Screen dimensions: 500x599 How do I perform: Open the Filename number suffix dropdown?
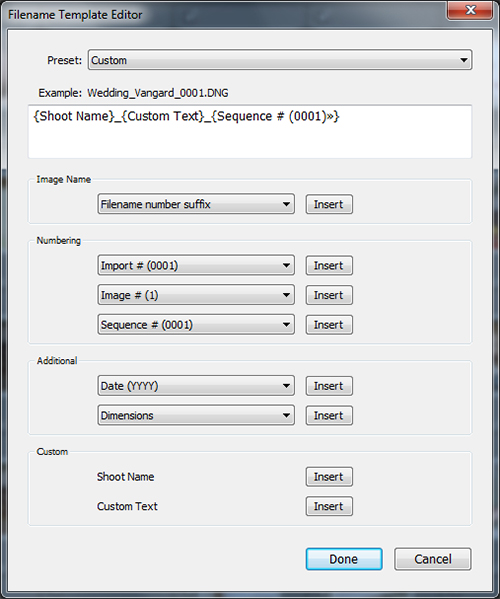[196, 204]
